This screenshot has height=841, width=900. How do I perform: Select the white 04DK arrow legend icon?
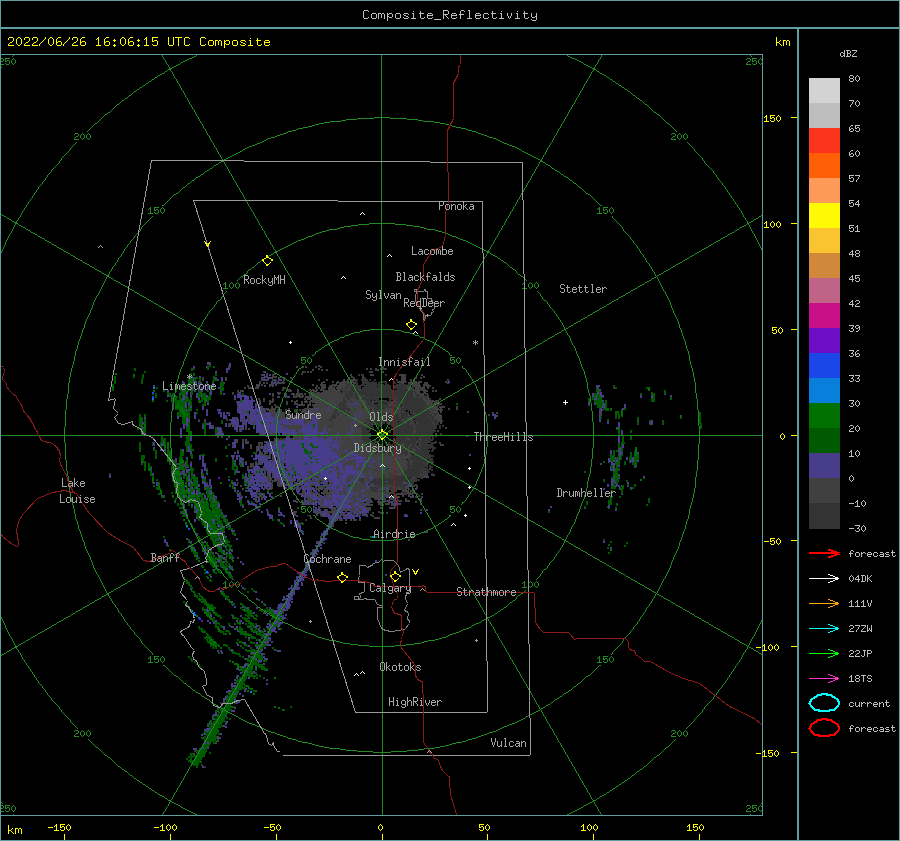click(x=824, y=578)
